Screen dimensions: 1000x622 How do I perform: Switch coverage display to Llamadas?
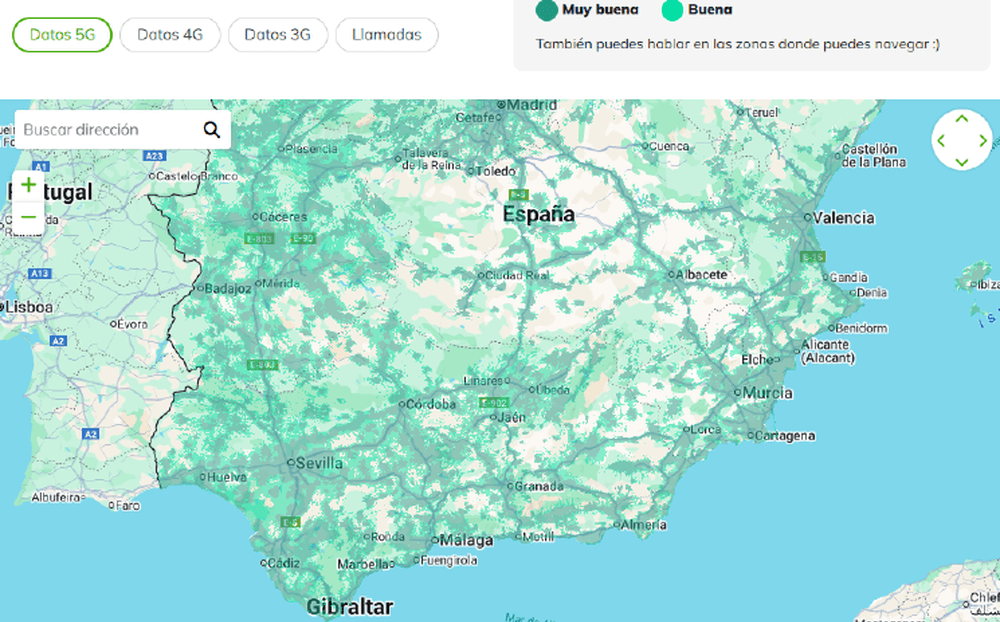coord(386,33)
